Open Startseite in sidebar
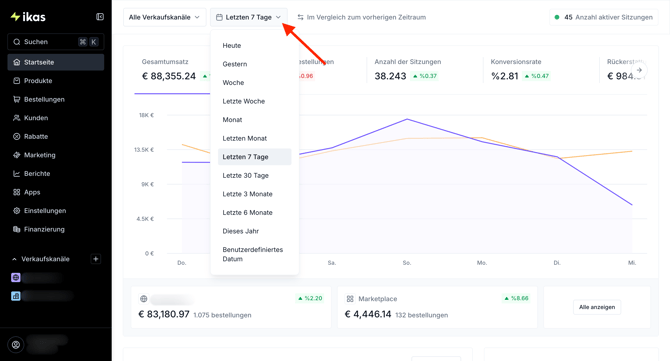The image size is (670, 361). [x=56, y=62]
